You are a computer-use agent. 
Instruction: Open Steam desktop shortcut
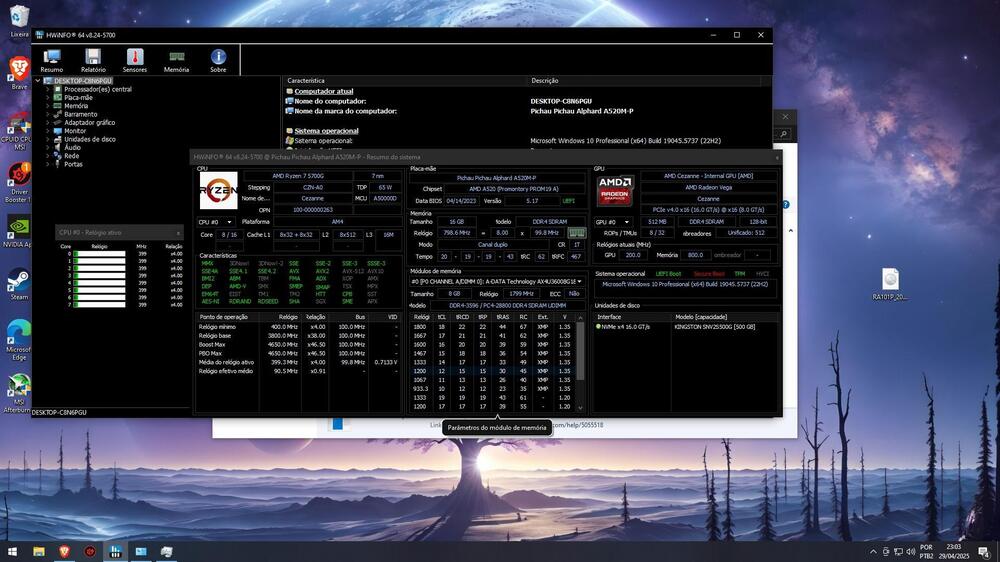pyautogui.click(x=18, y=284)
